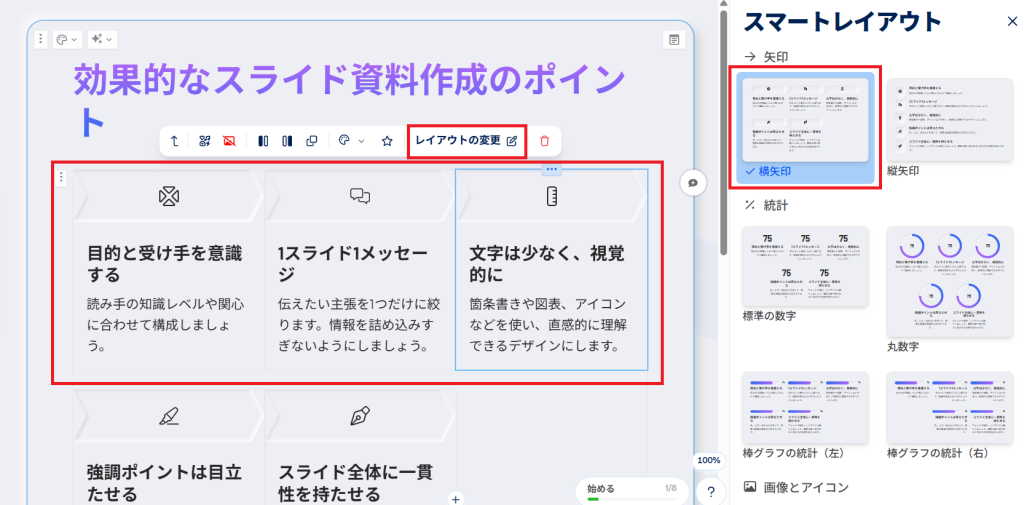Open the card theme palette dropdown
Viewport: 1024px width, 505px height.
click(67, 40)
